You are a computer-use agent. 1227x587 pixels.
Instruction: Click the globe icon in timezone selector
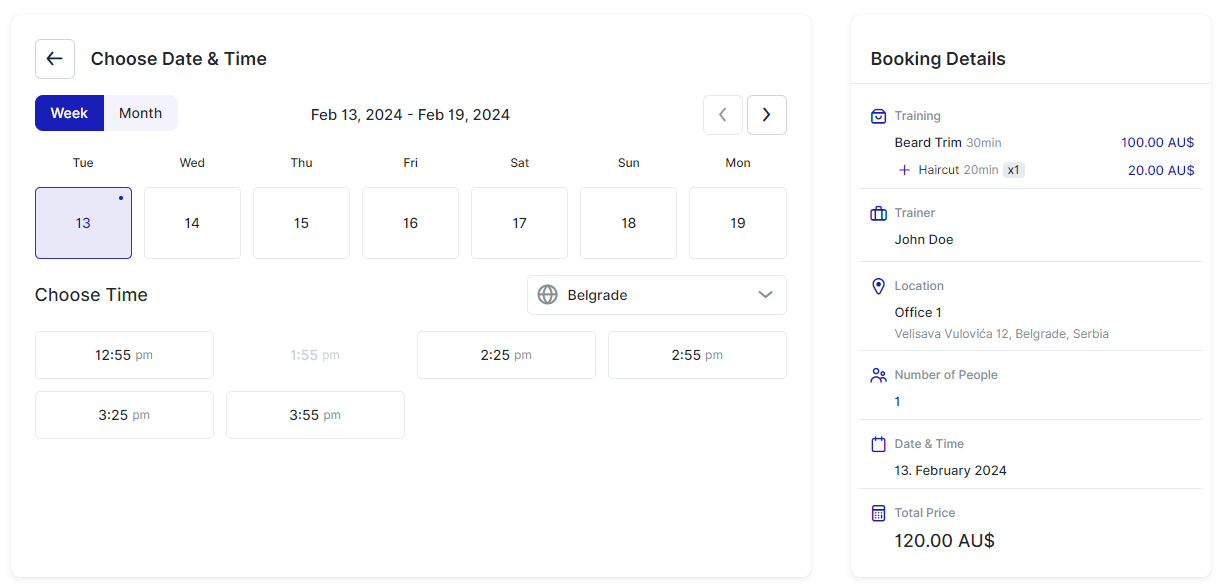(x=547, y=295)
